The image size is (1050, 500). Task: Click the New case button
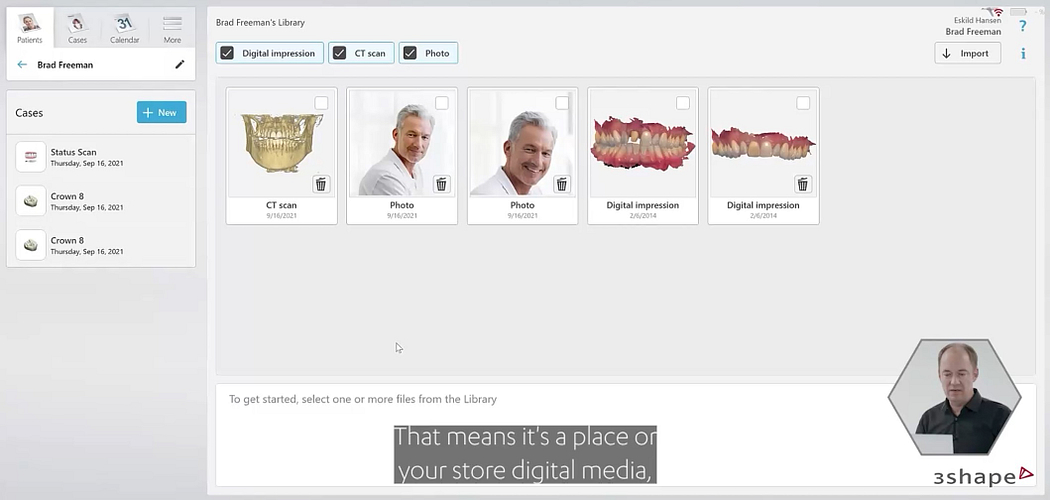161,113
